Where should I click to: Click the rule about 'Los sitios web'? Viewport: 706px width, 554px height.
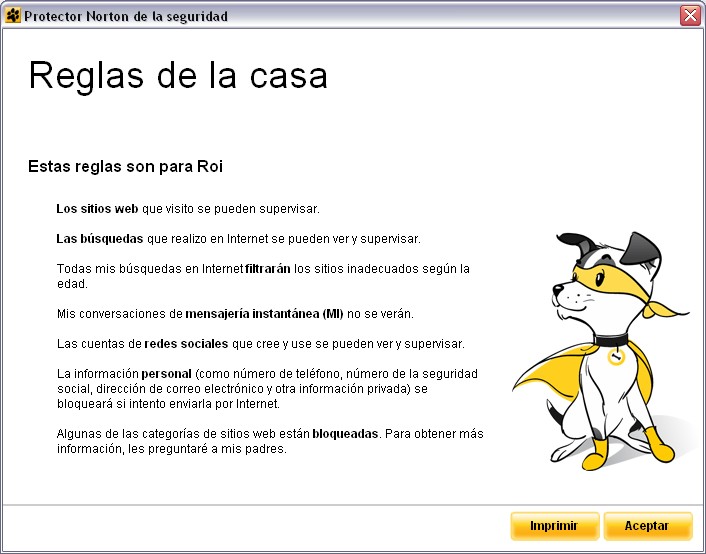pyautogui.click(x=188, y=209)
